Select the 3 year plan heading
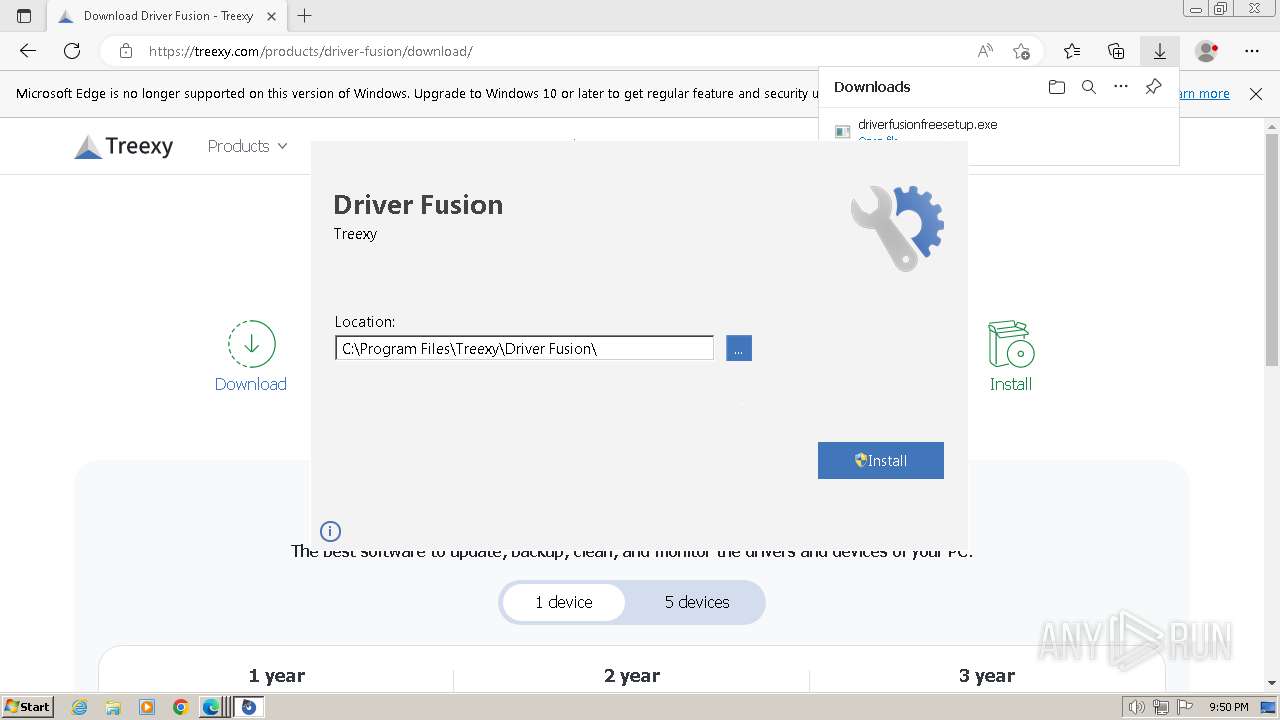The width and height of the screenshot is (1280, 720). pyautogui.click(x=987, y=676)
